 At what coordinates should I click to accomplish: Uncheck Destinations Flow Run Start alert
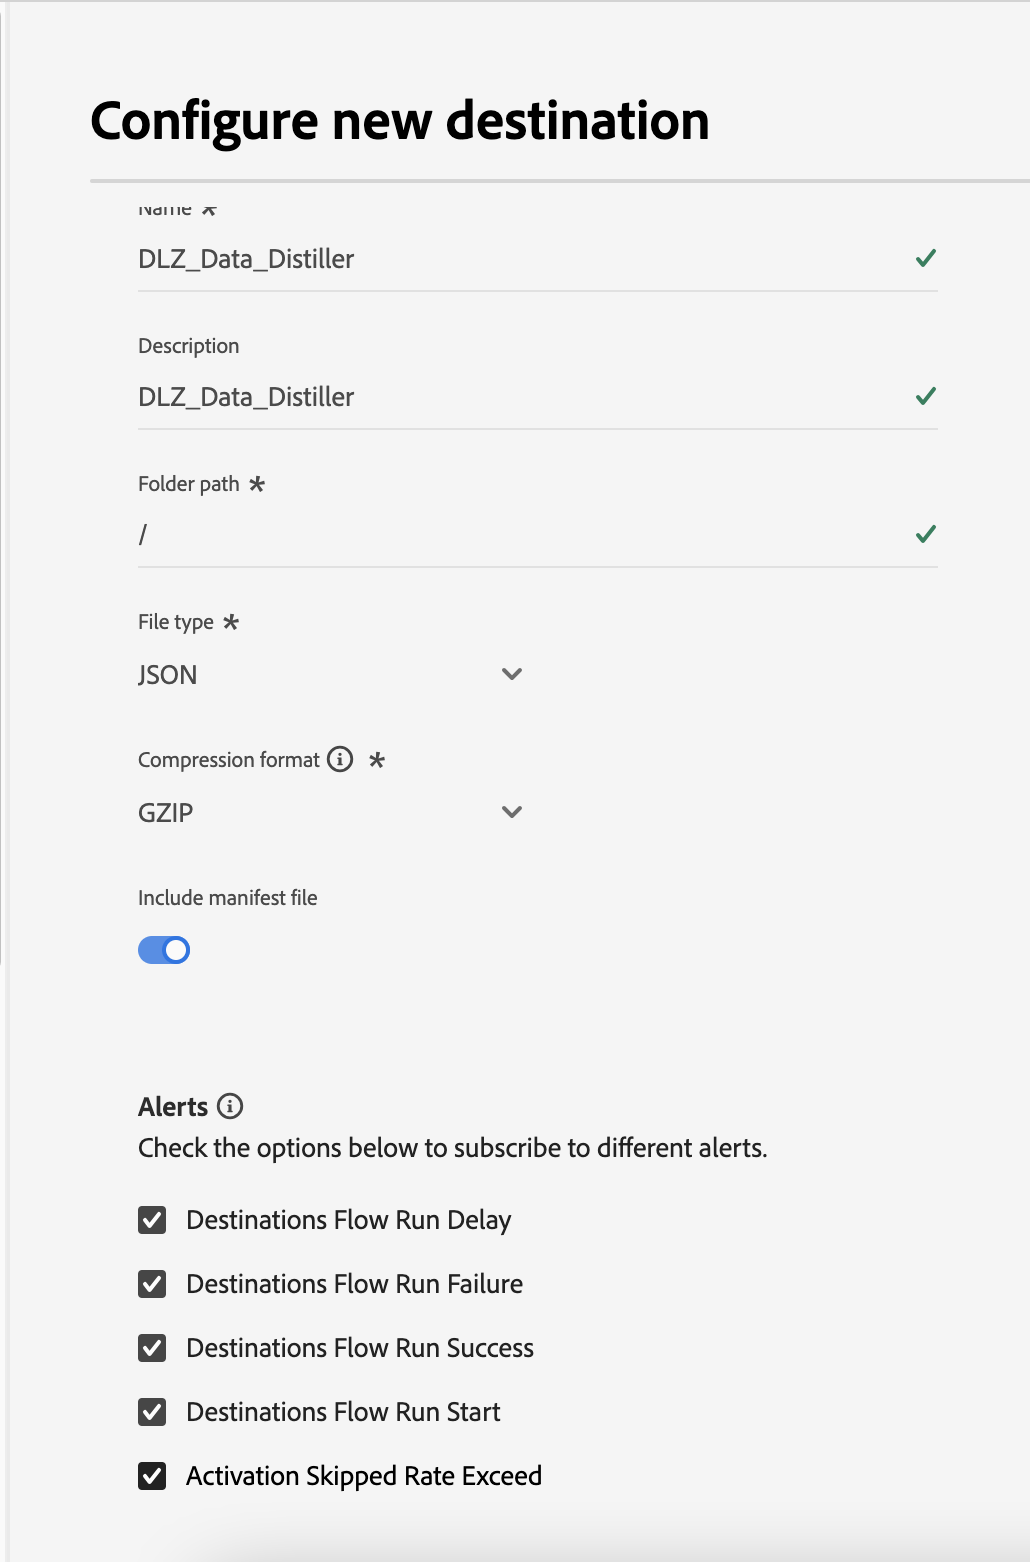tap(152, 1412)
